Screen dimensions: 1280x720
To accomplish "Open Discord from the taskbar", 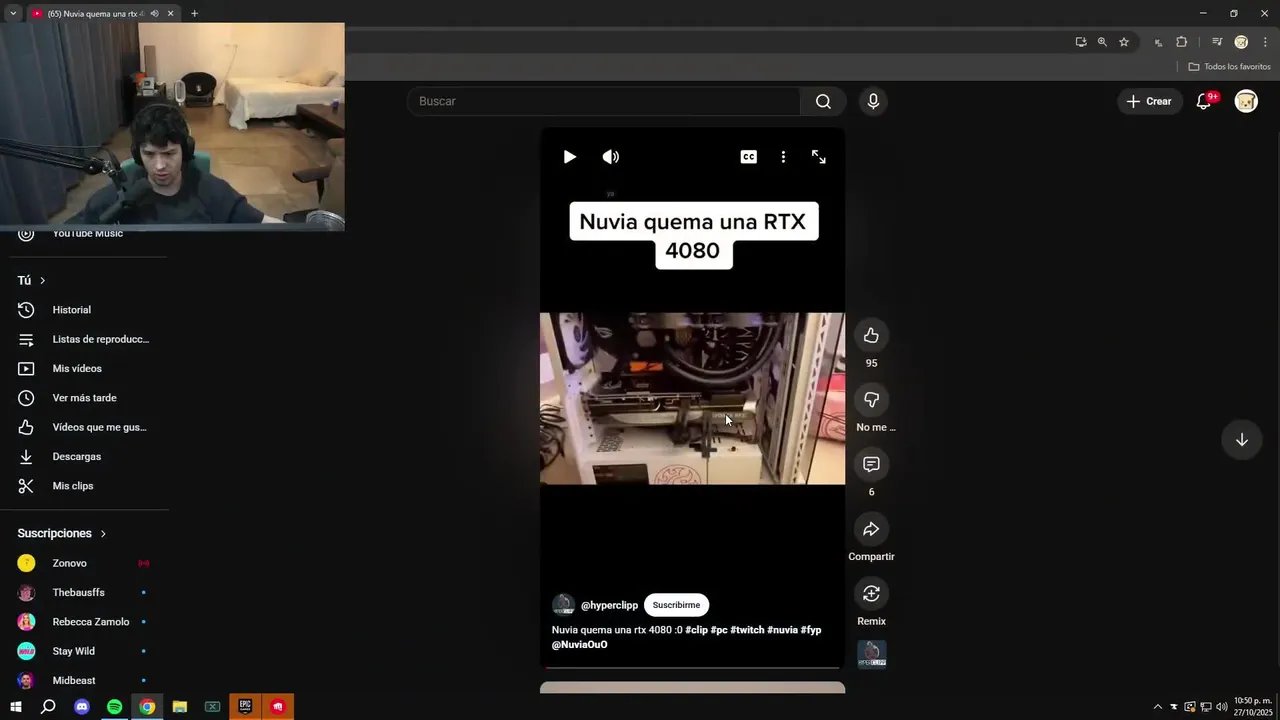I will tap(82, 707).
